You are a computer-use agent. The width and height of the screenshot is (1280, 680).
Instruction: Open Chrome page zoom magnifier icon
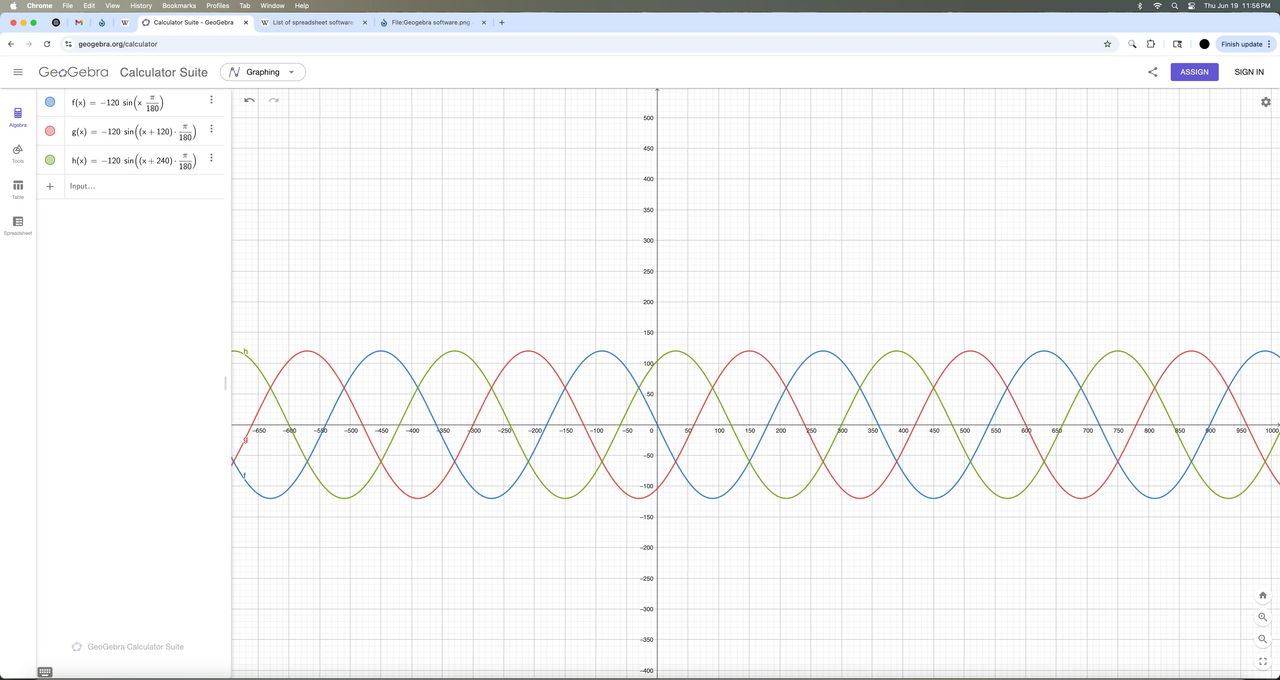(1132, 44)
